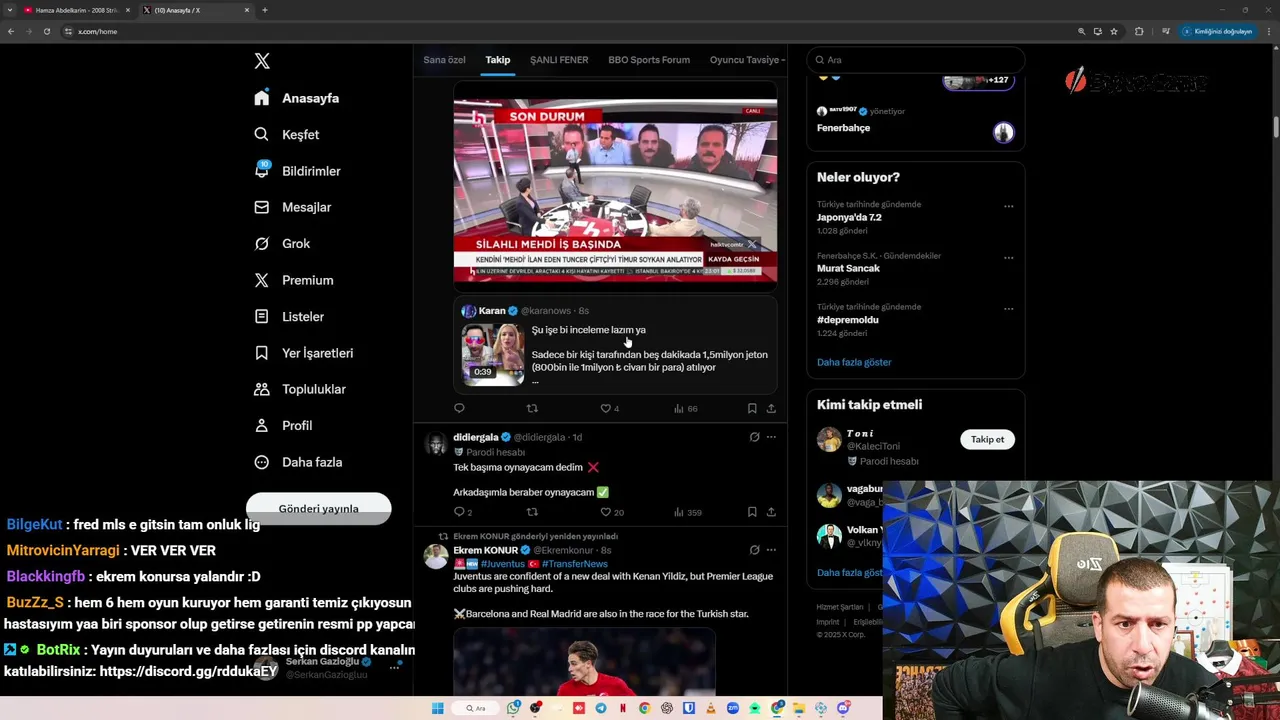Image resolution: width=1280 pixels, height=720 pixels.
Task: Click Gönderi yayınla button
Action: coord(318,508)
